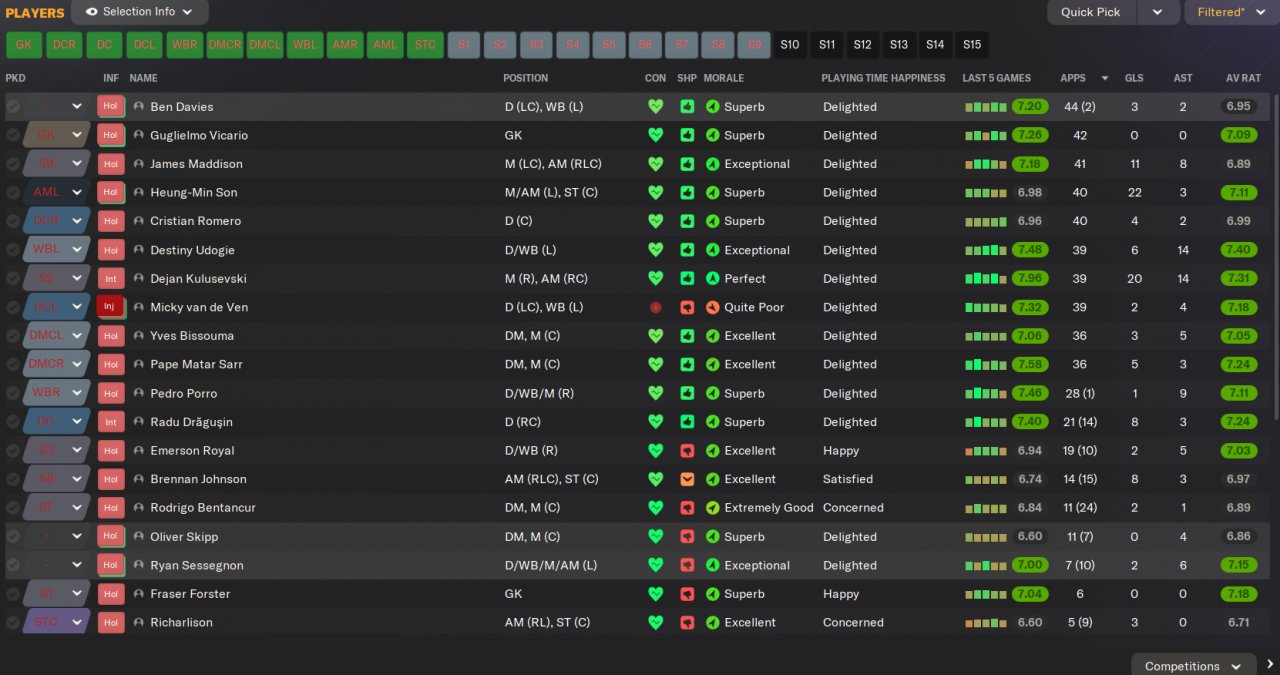Click Bentancur's Concerned playing time status
The height and width of the screenshot is (675, 1280).
[x=853, y=507]
